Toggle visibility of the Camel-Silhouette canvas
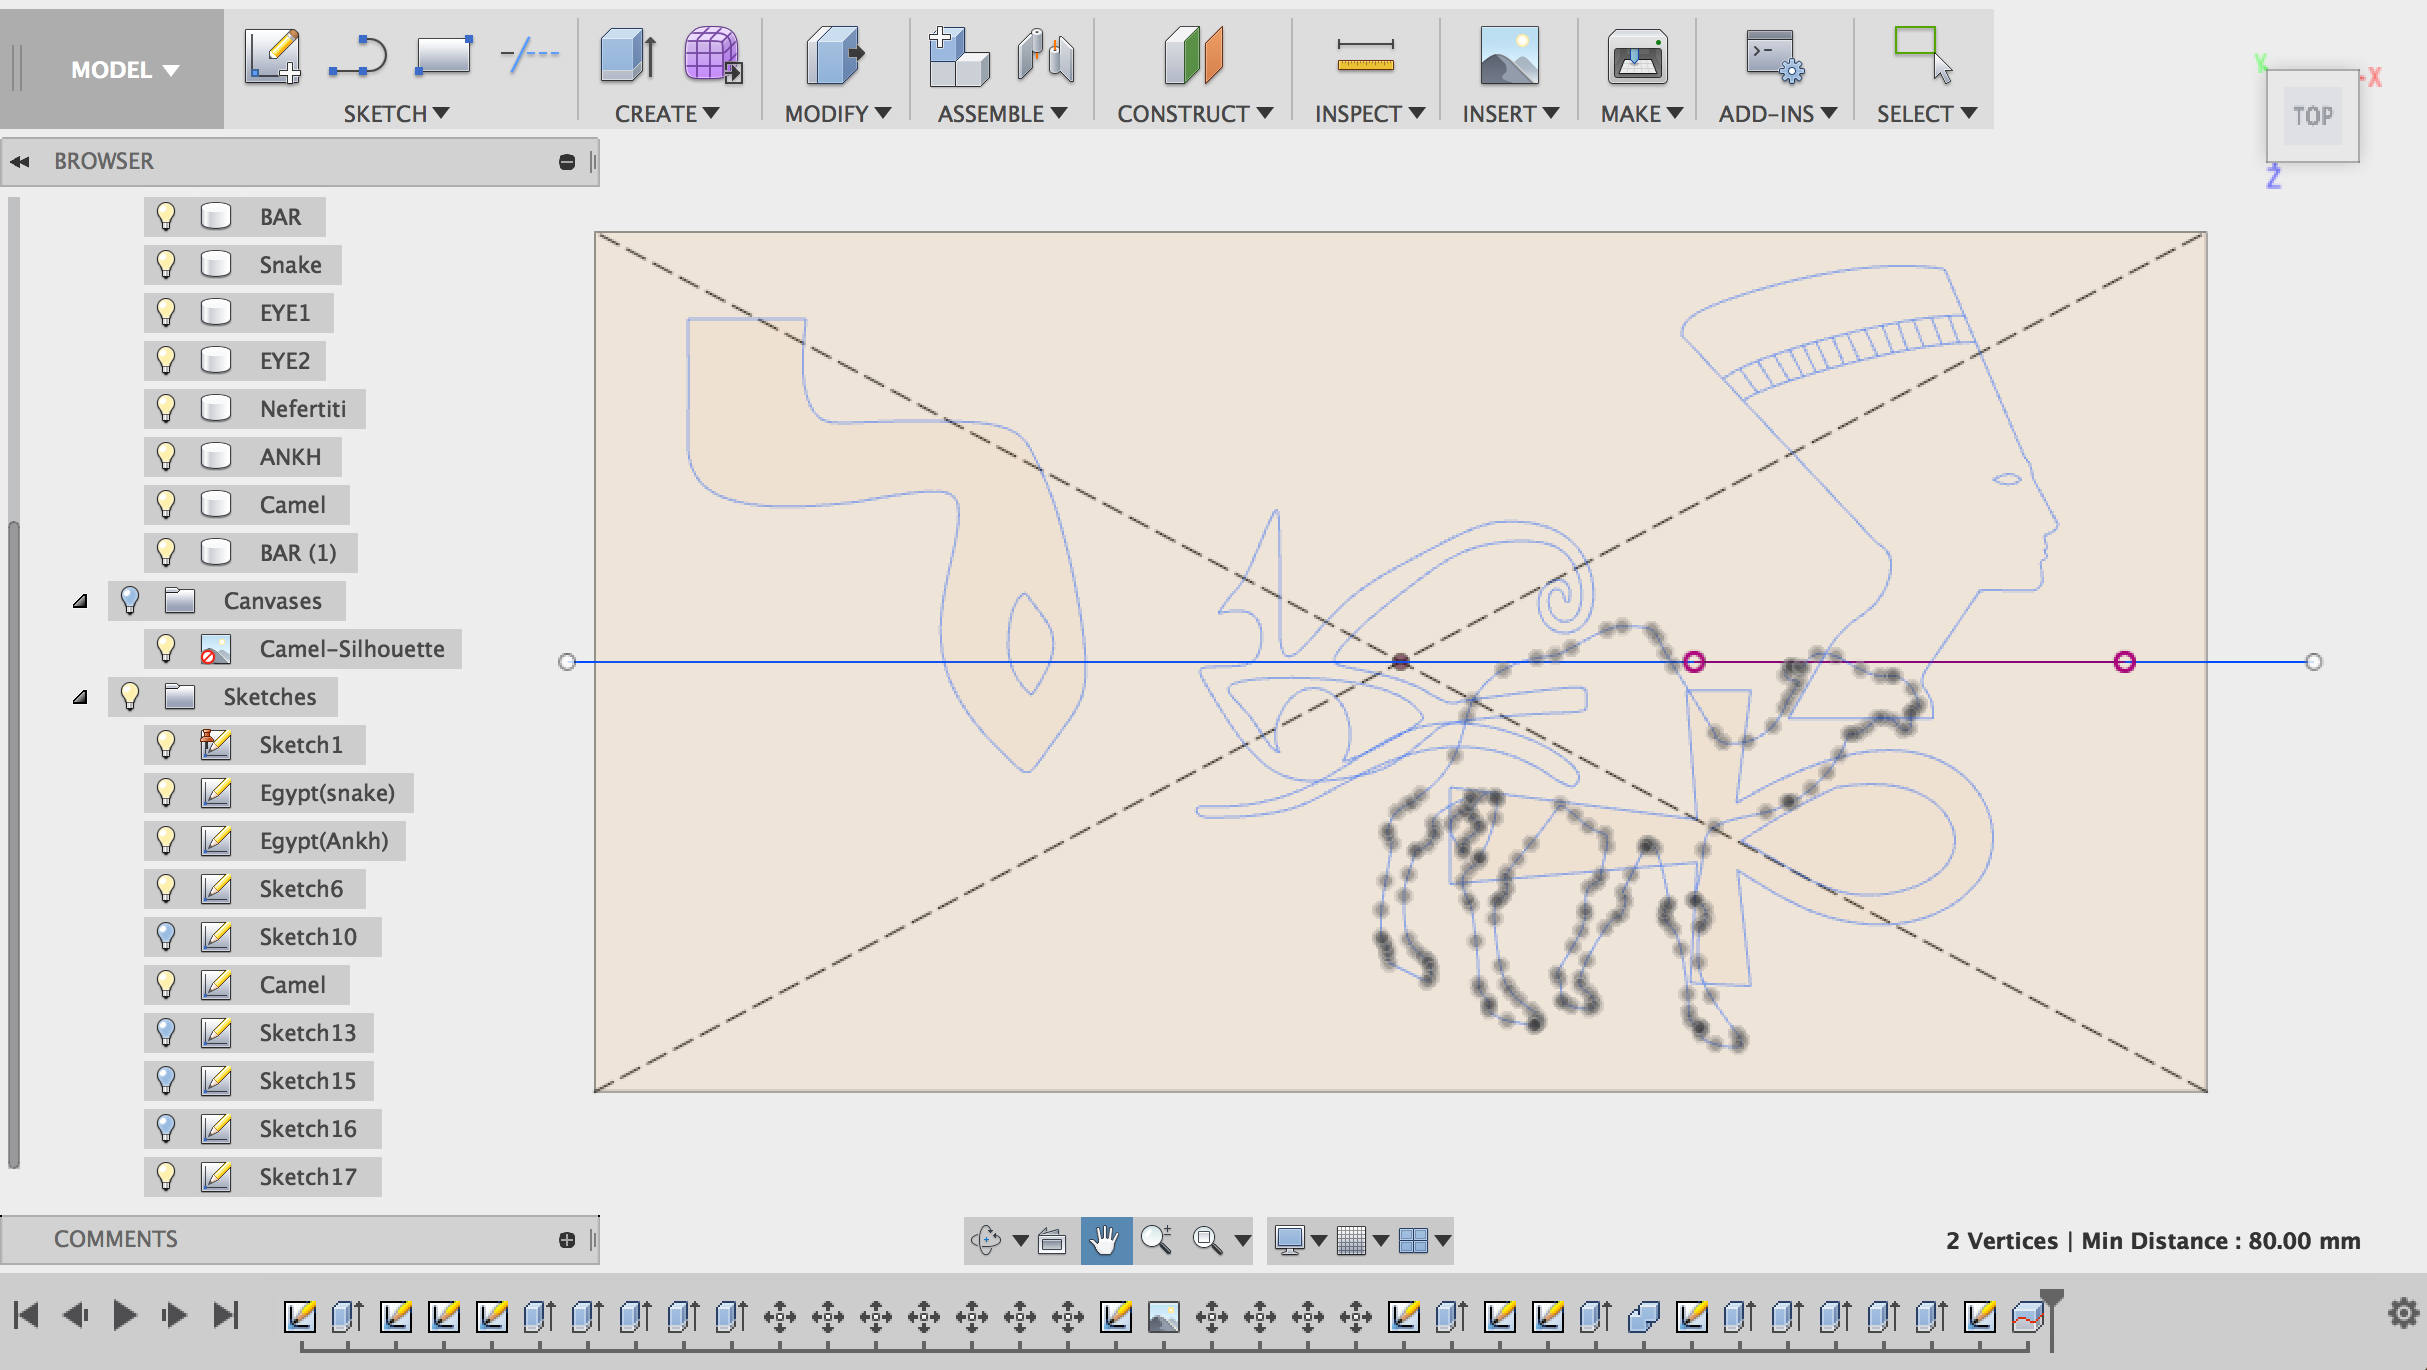 (166, 648)
